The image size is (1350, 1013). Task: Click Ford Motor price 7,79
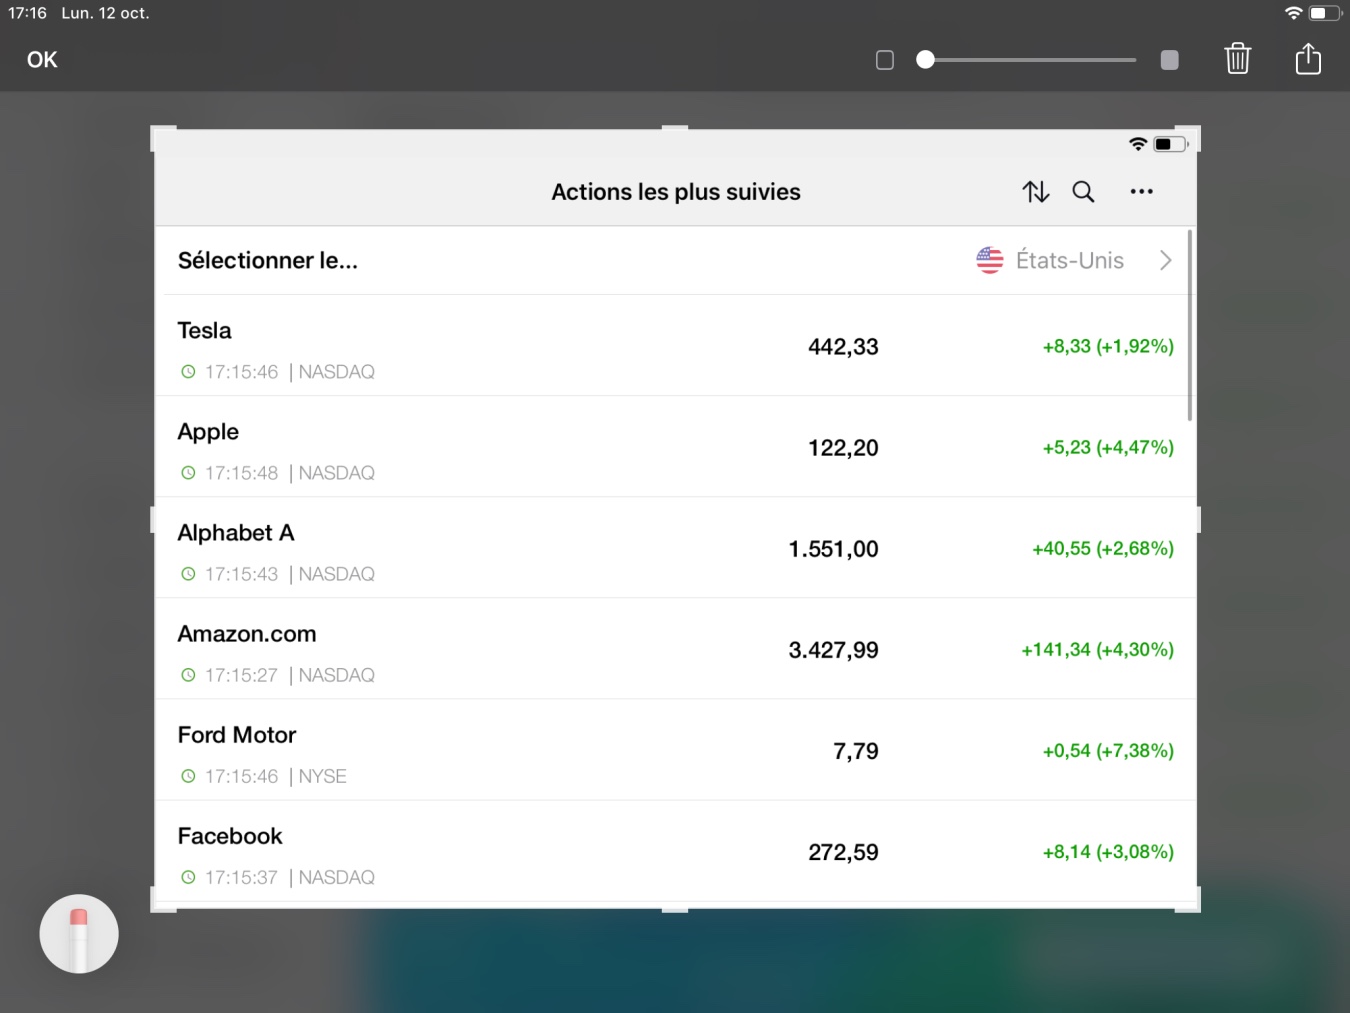point(856,751)
